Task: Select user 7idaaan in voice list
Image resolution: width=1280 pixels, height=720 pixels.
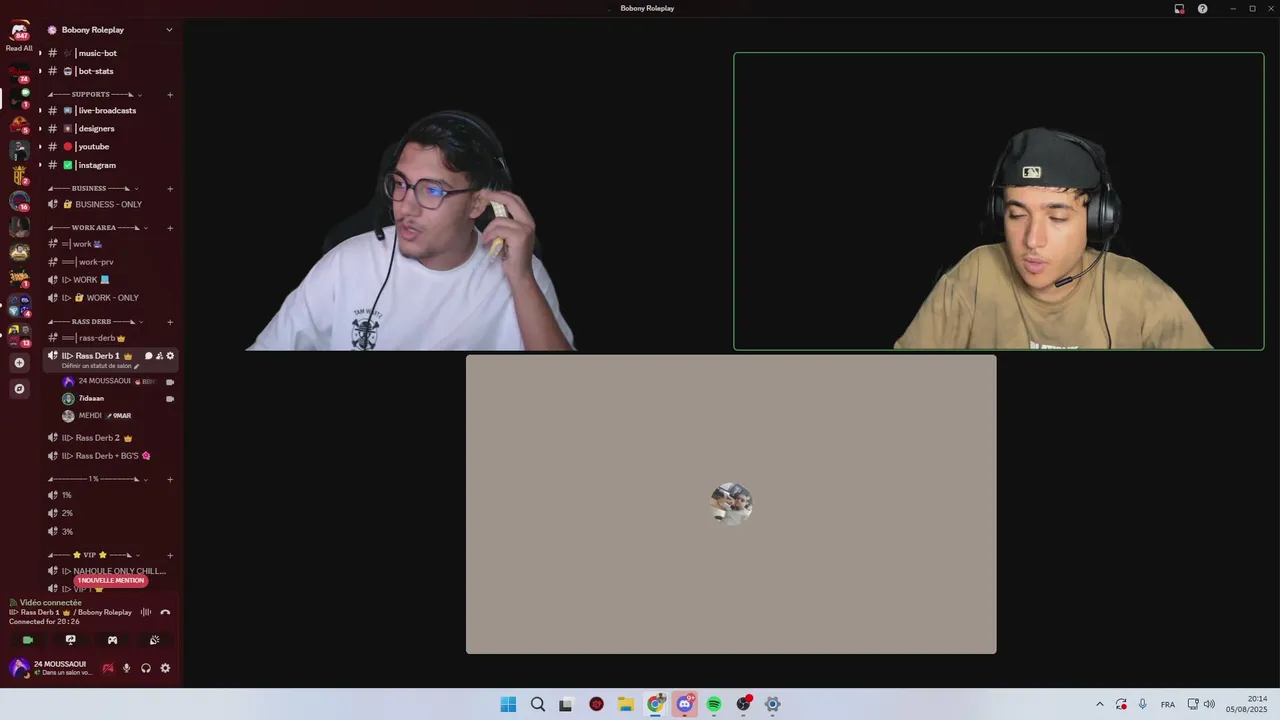Action: [x=118, y=398]
